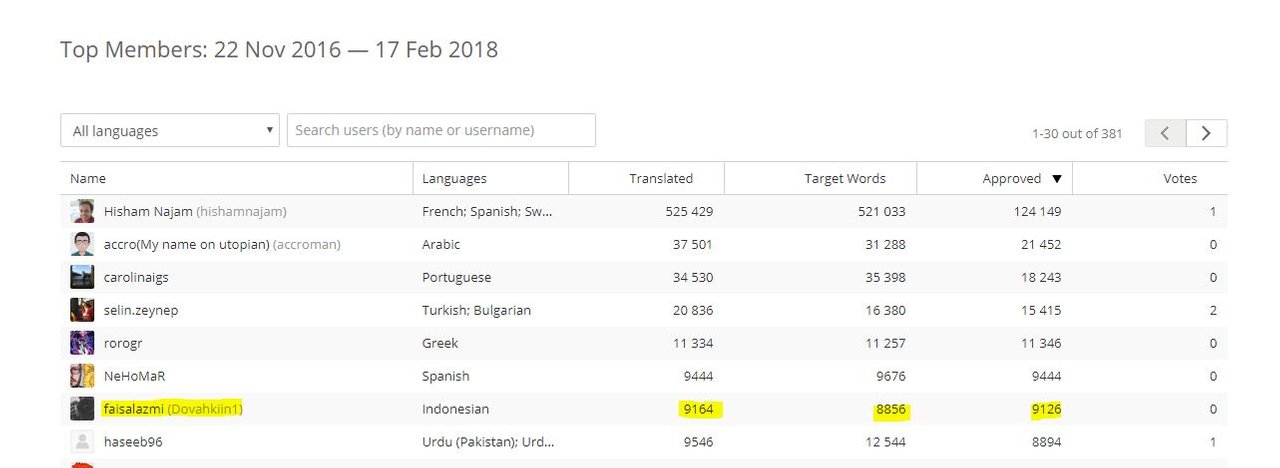Select carolinaigs avatar thumbnail

click(x=82, y=277)
